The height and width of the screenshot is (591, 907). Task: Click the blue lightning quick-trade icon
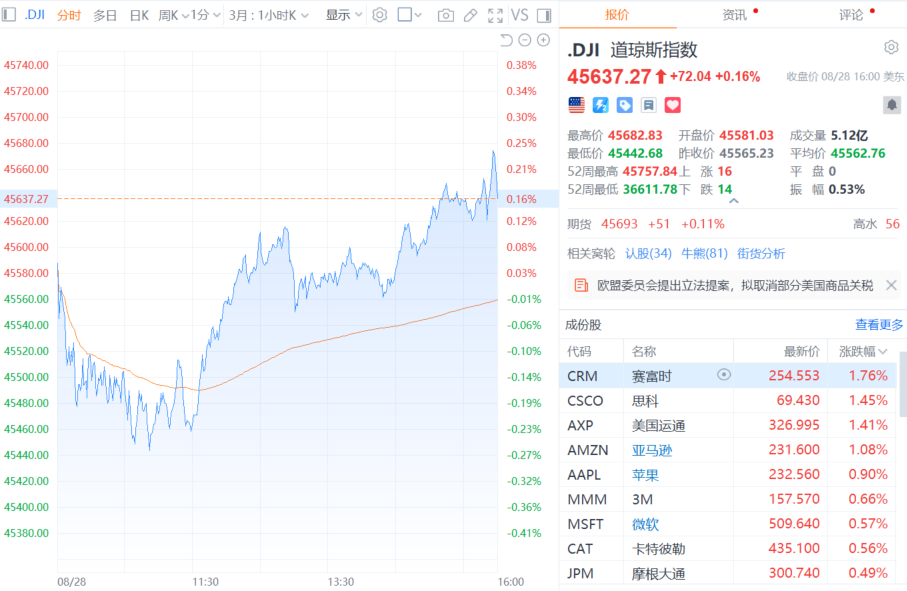coord(600,105)
